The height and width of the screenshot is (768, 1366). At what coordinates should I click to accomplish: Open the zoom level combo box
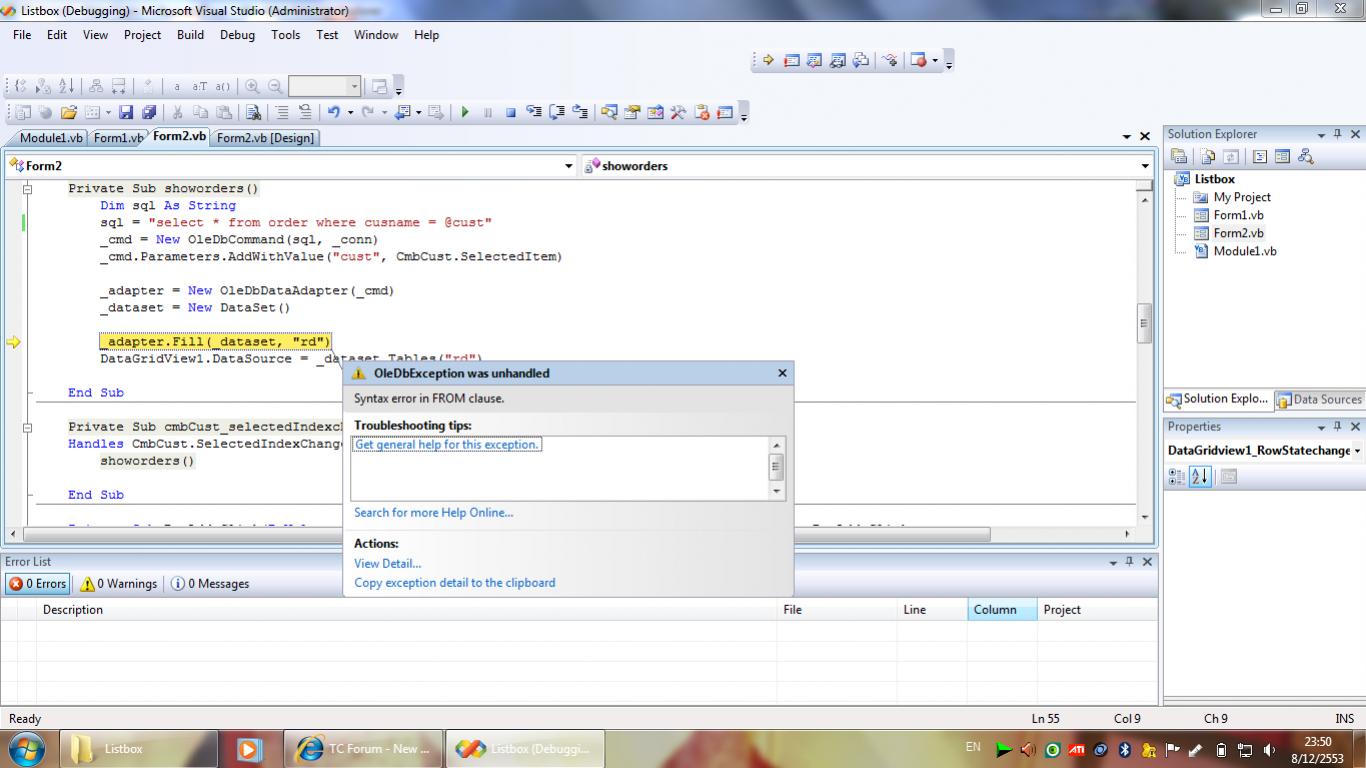point(324,86)
